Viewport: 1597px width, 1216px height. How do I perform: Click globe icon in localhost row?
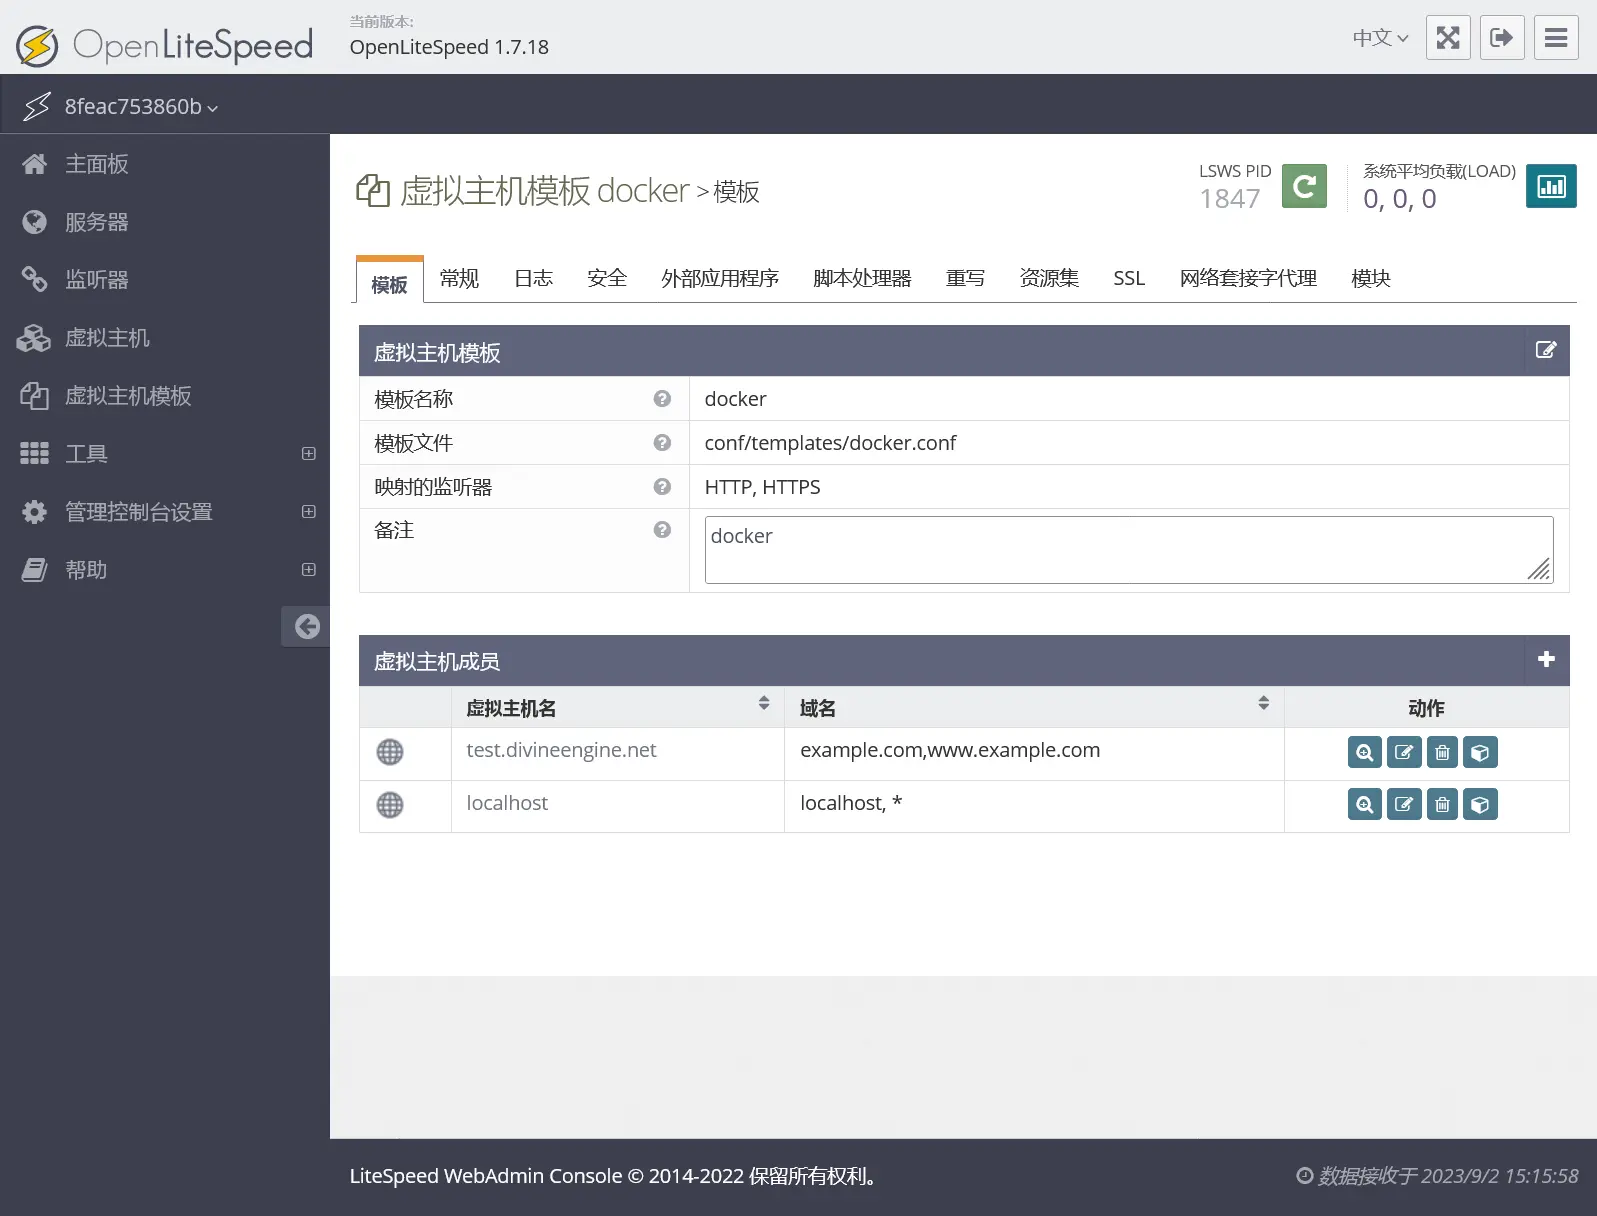(390, 805)
